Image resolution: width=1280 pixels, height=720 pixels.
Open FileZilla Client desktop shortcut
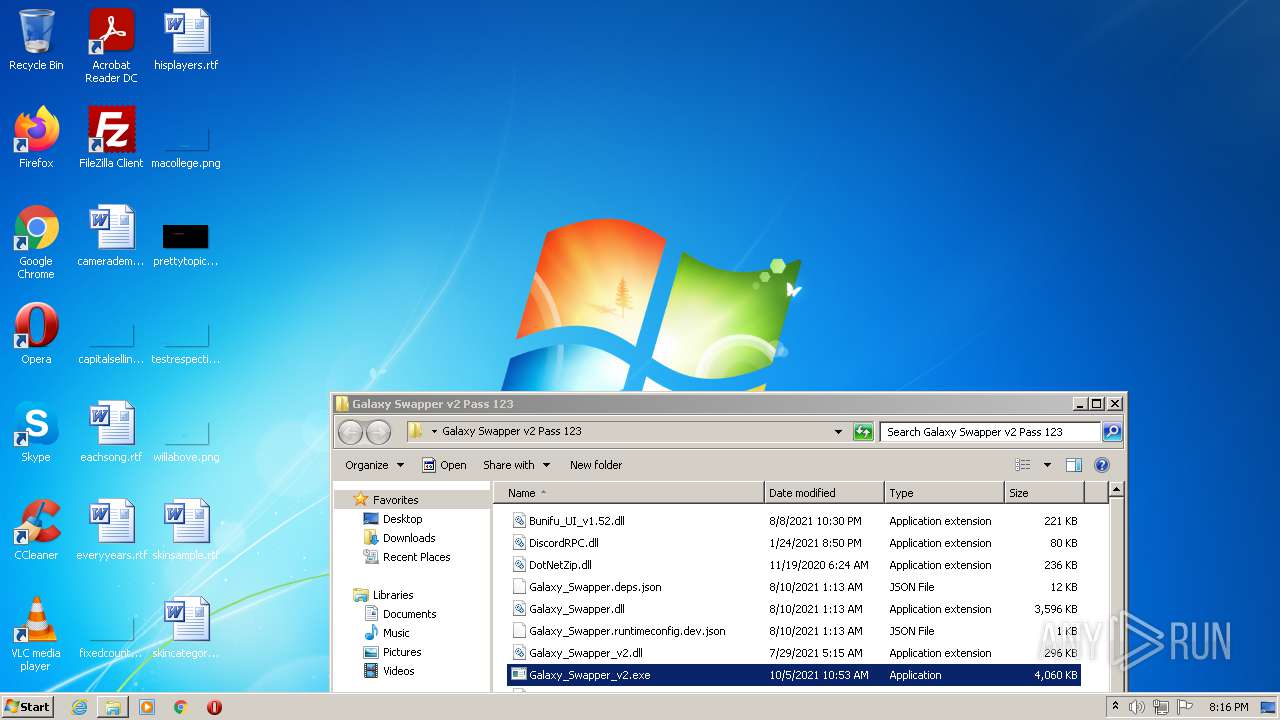[111, 138]
